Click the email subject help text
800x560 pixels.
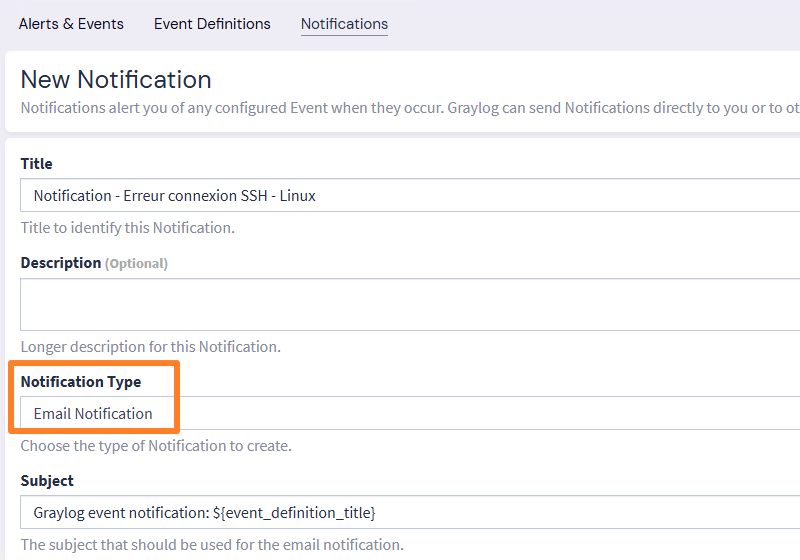point(212,545)
